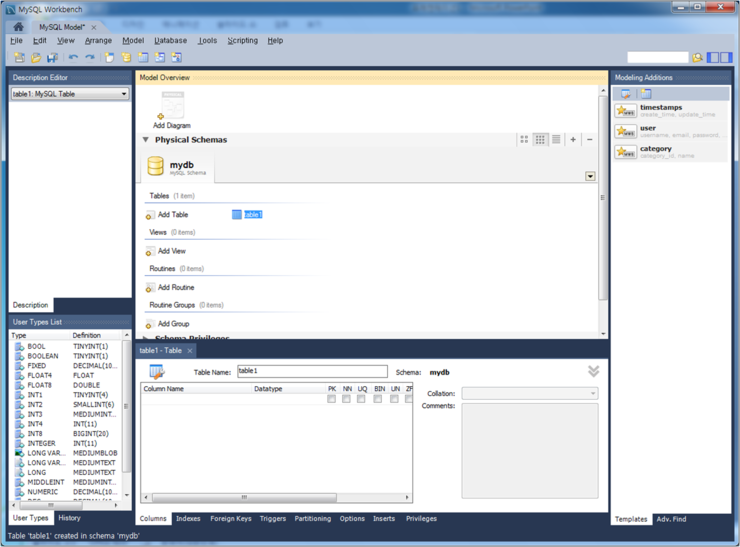This screenshot has width=740, height=547.
Task: Select the BOOLEAN user type row
Action: [x=66, y=356]
